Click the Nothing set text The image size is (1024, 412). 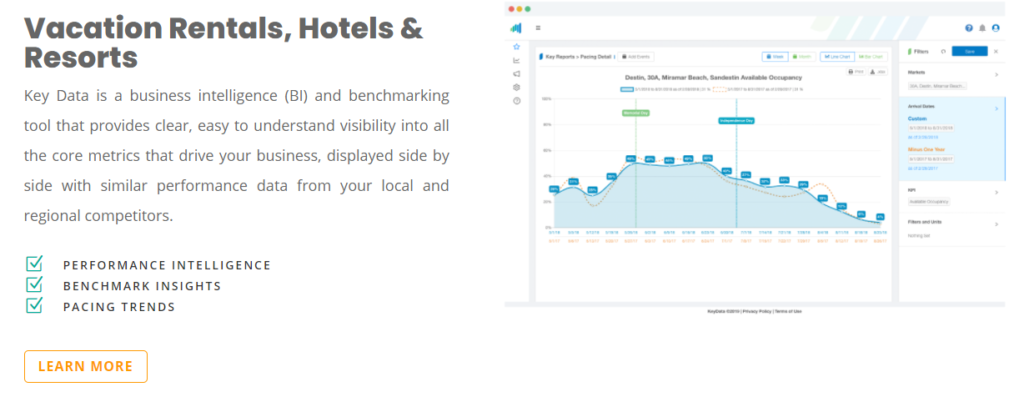(919, 235)
